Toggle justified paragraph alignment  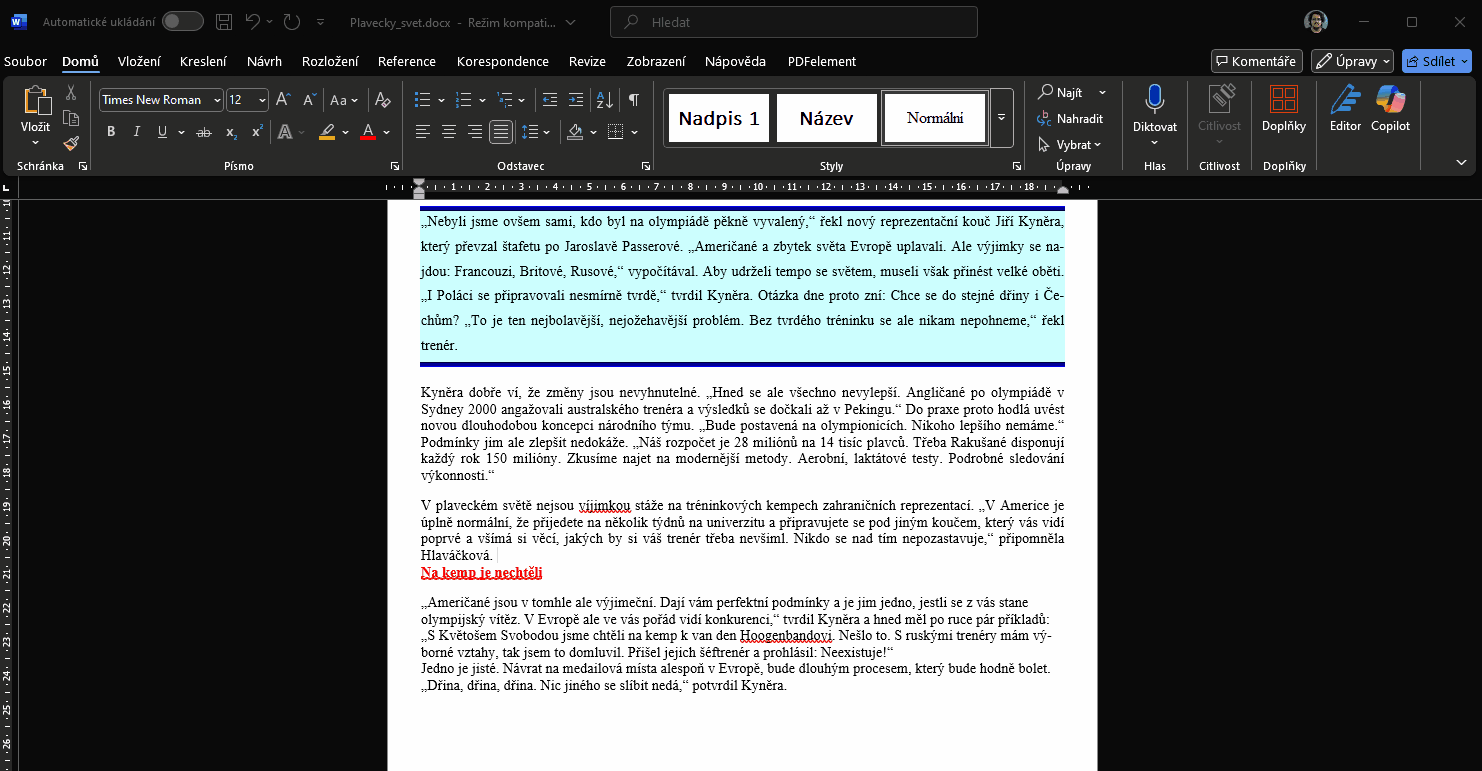coord(501,132)
